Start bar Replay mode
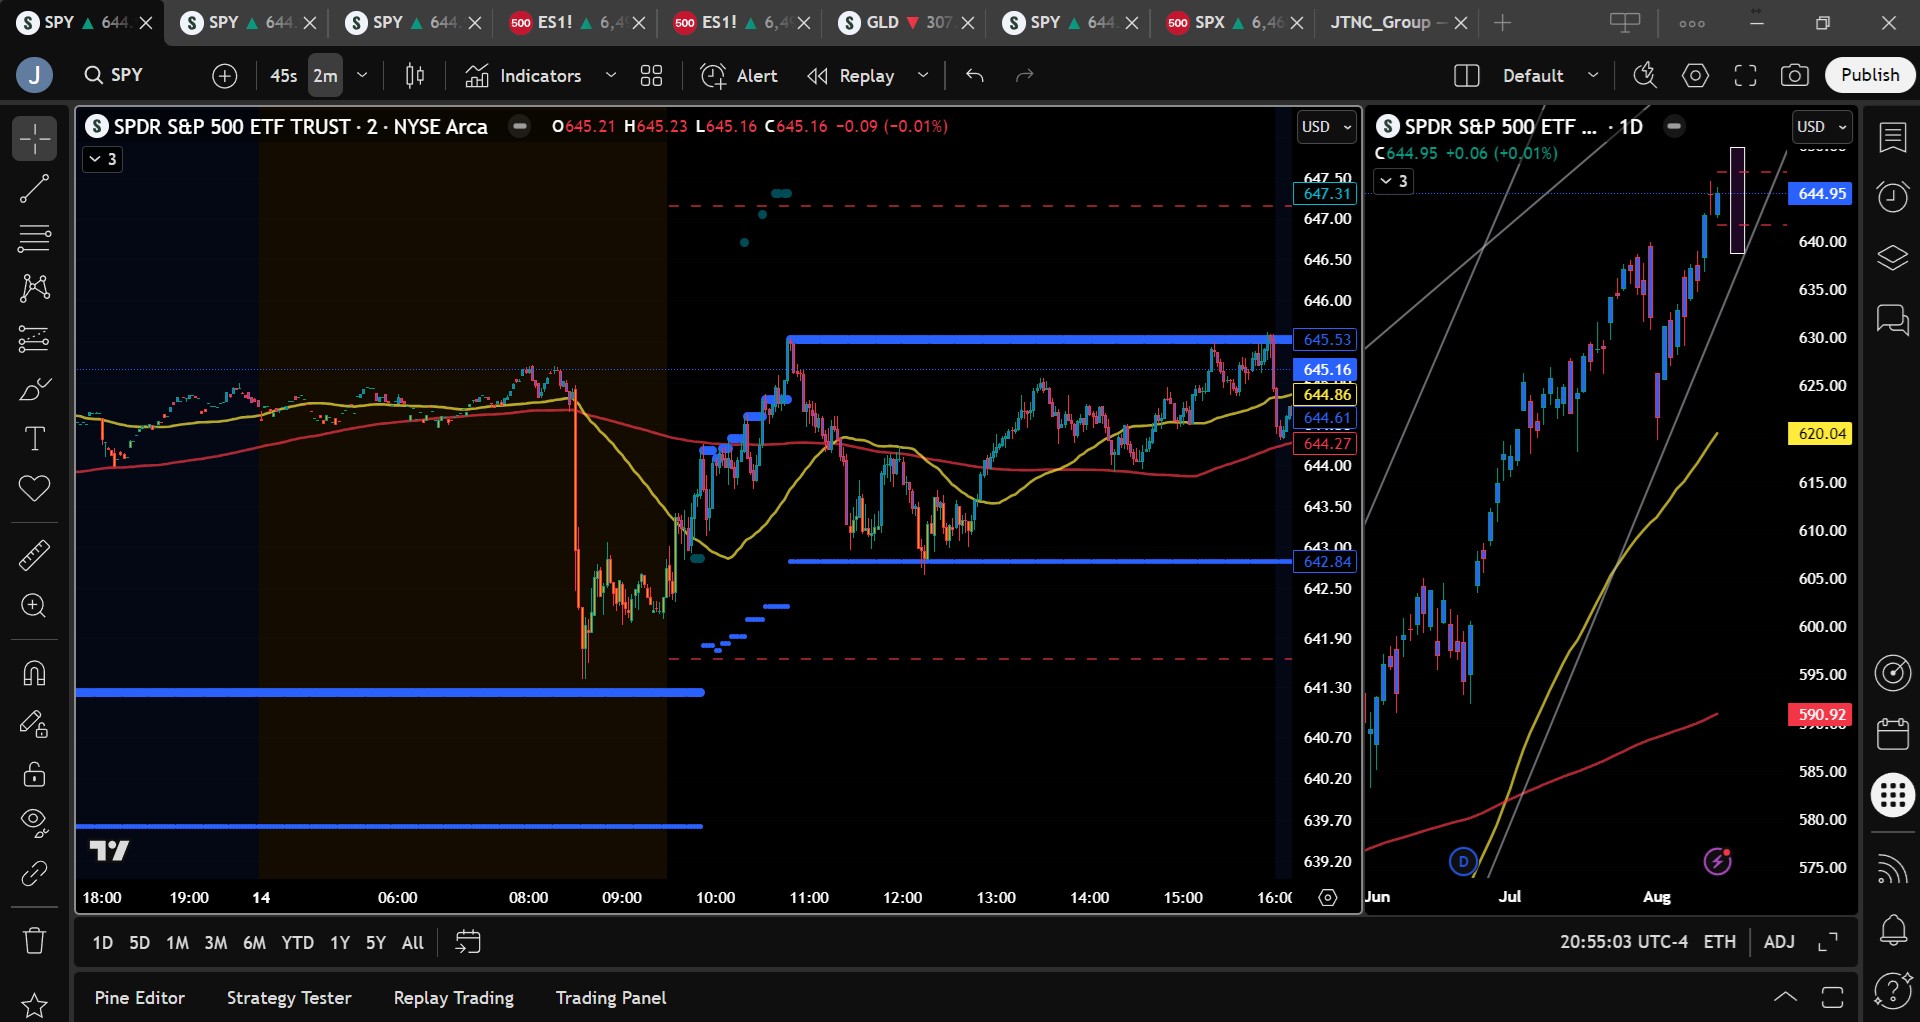The height and width of the screenshot is (1022, 1920). (851, 75)
